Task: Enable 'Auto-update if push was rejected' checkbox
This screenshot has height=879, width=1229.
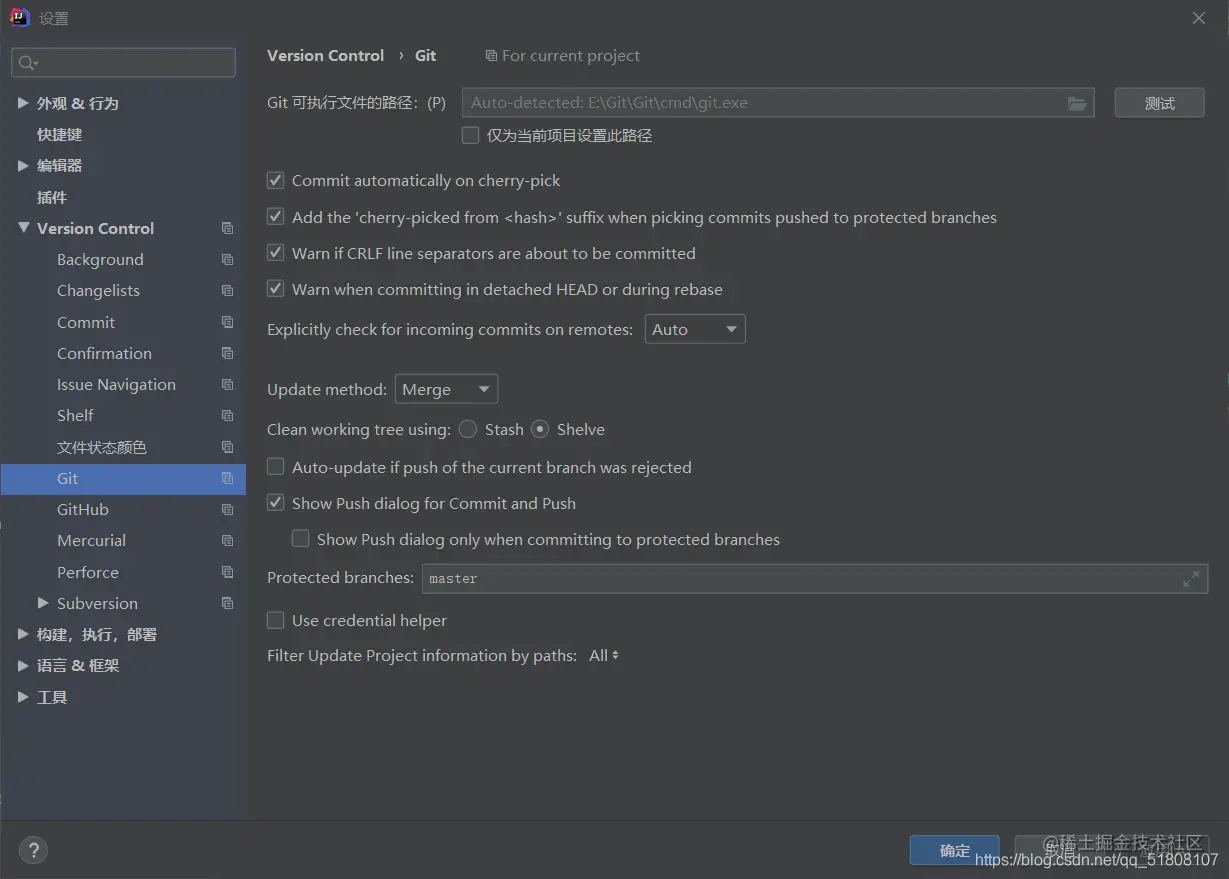Action: coord(275,467)
